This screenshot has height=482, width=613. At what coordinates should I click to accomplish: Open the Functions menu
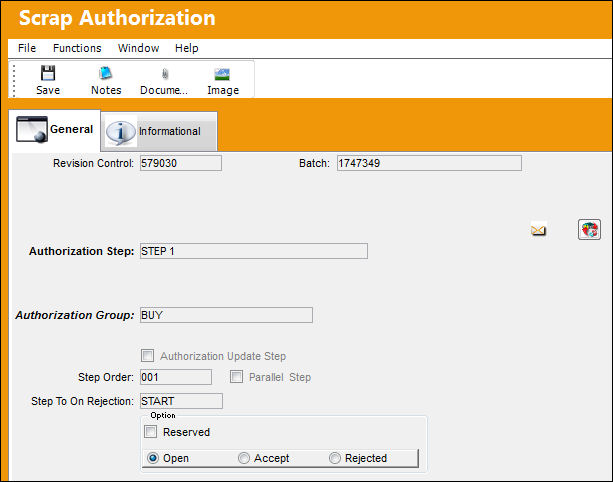coord(77,48)
